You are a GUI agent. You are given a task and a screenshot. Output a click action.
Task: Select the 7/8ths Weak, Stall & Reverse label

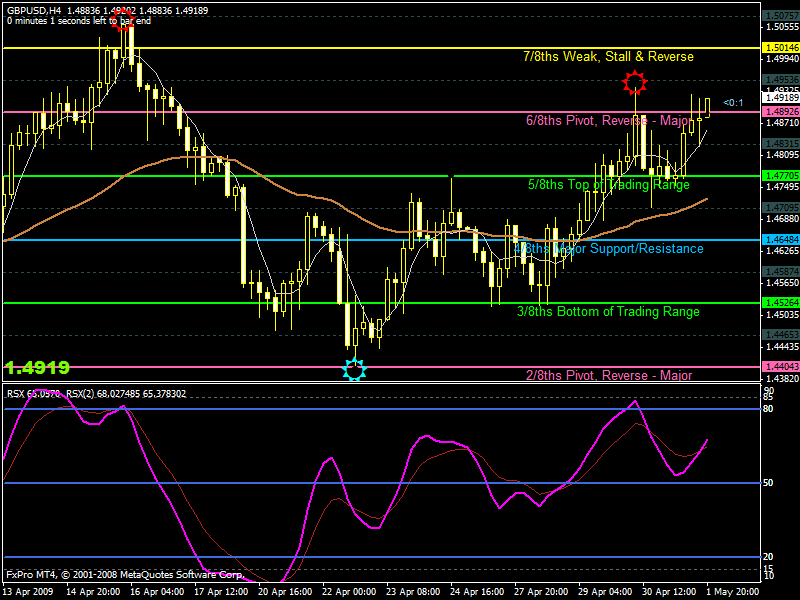coord(608,57)
